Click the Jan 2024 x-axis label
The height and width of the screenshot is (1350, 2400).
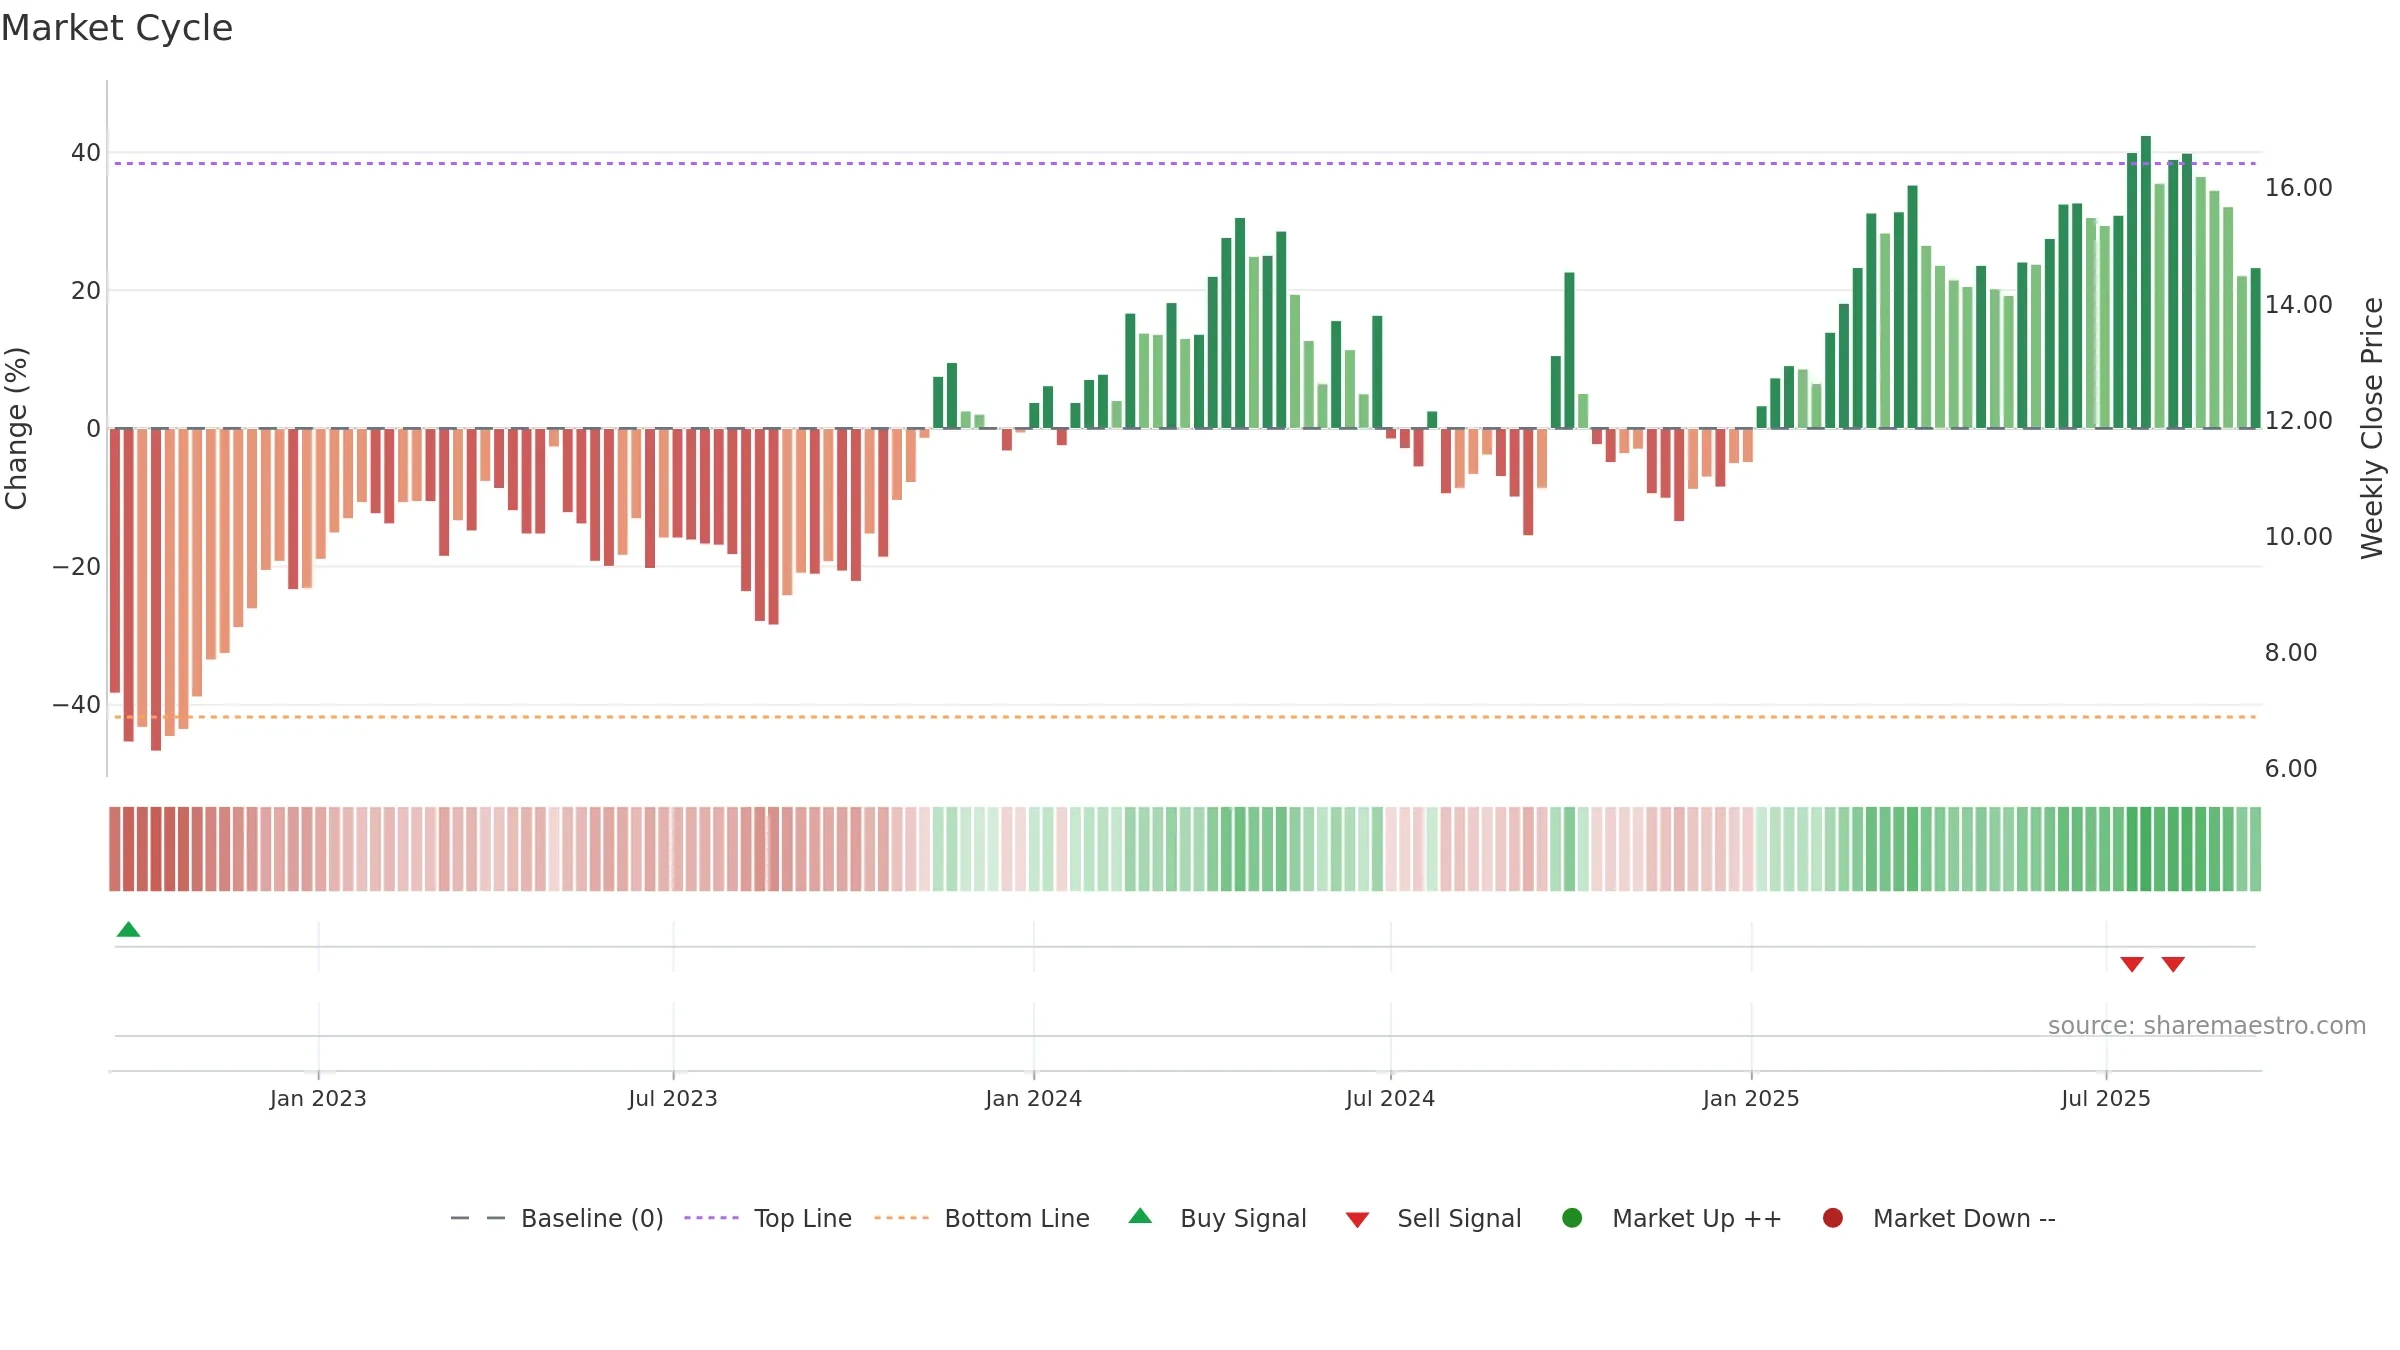(x=1033, y=1099)
